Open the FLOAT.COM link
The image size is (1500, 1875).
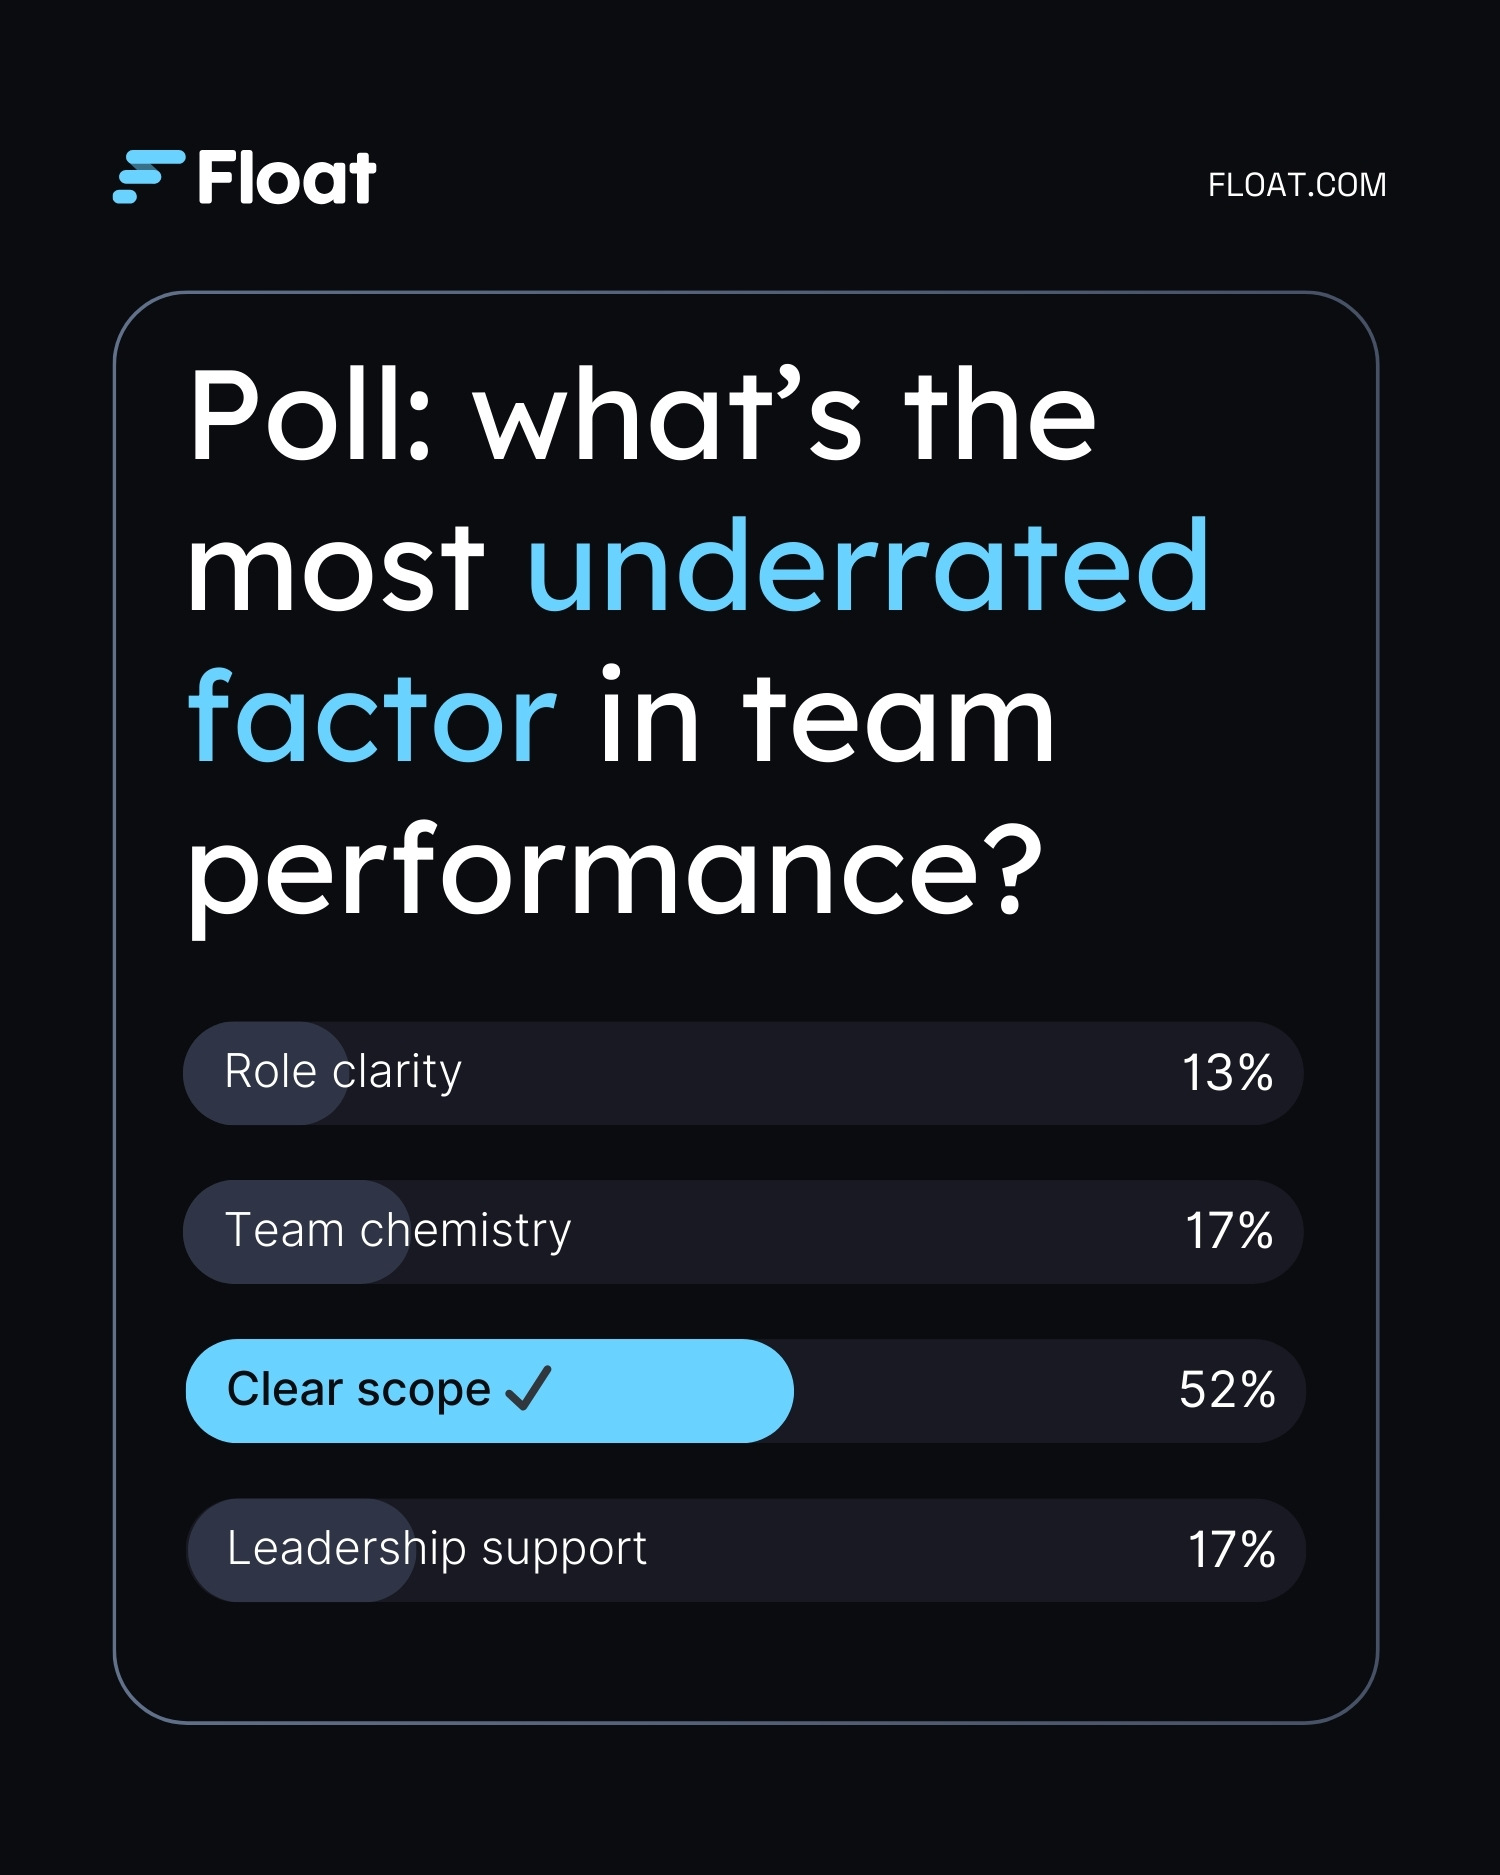coord(1296,185)
